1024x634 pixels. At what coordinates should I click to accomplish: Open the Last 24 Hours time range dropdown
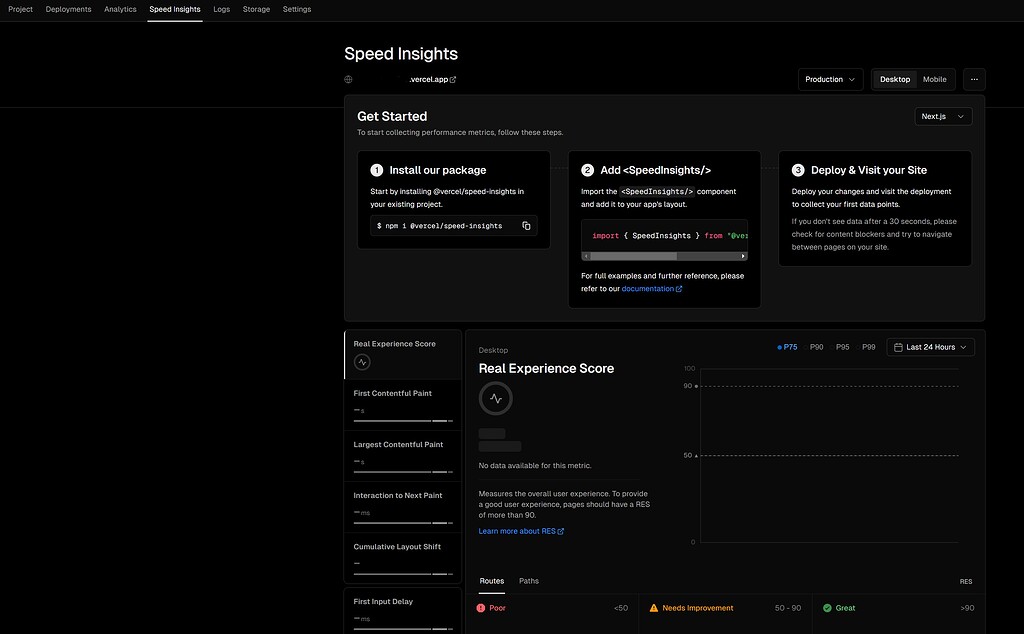pyautogui.click(x=931, y=346)
